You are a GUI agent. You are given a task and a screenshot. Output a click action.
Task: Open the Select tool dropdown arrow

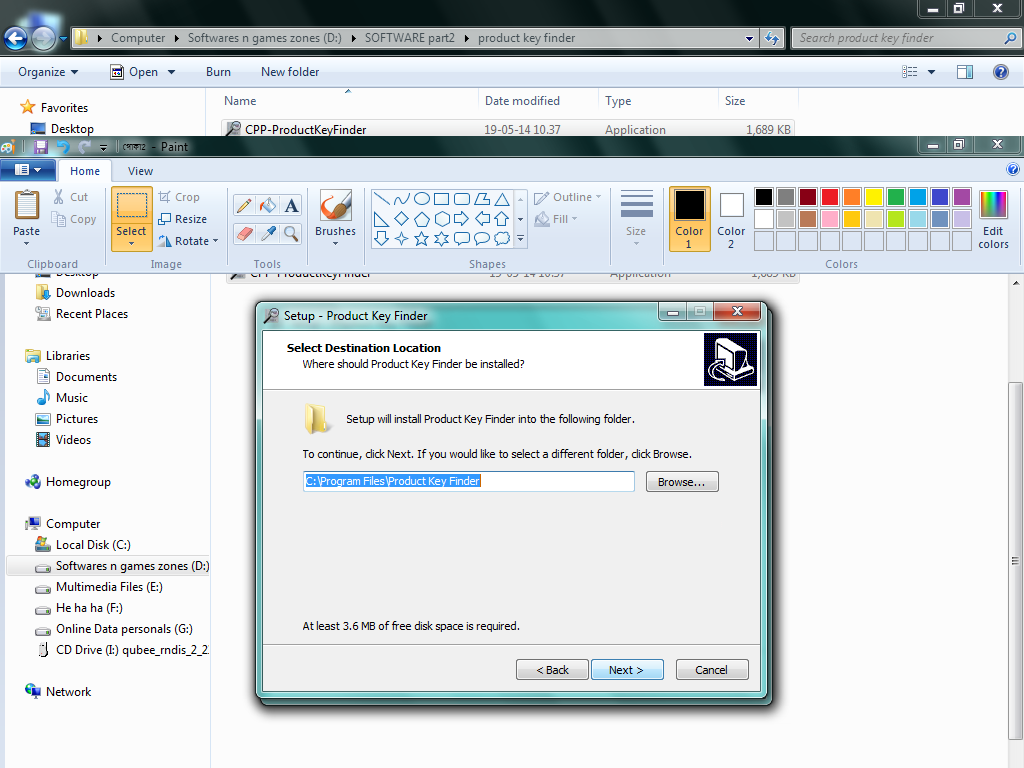(131, 244)
